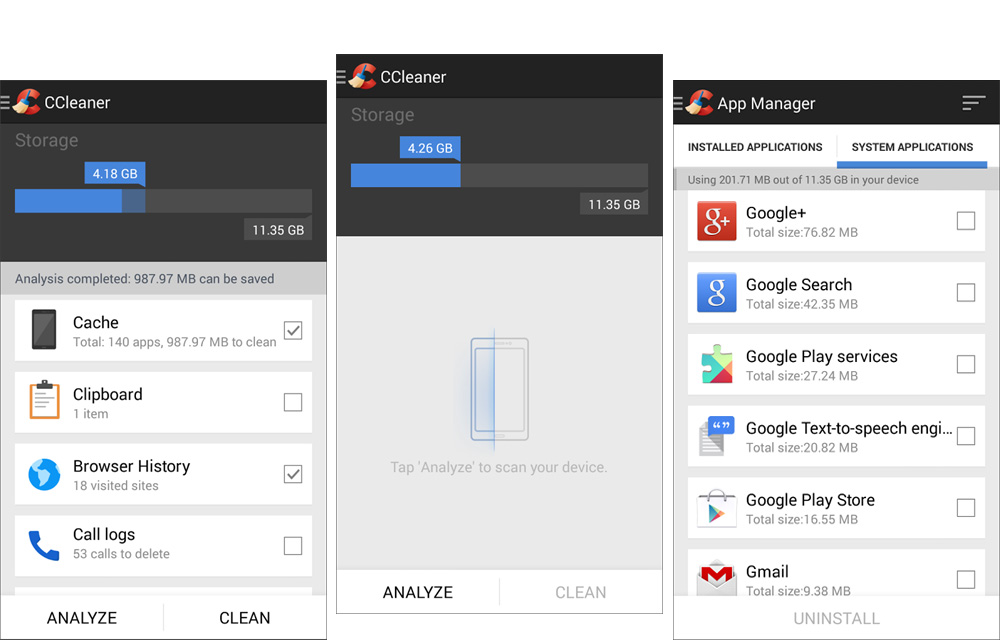This screenshot has width=1000, height=640.
Task: Select the Google Search checkbox
Action: pos(966,293)
